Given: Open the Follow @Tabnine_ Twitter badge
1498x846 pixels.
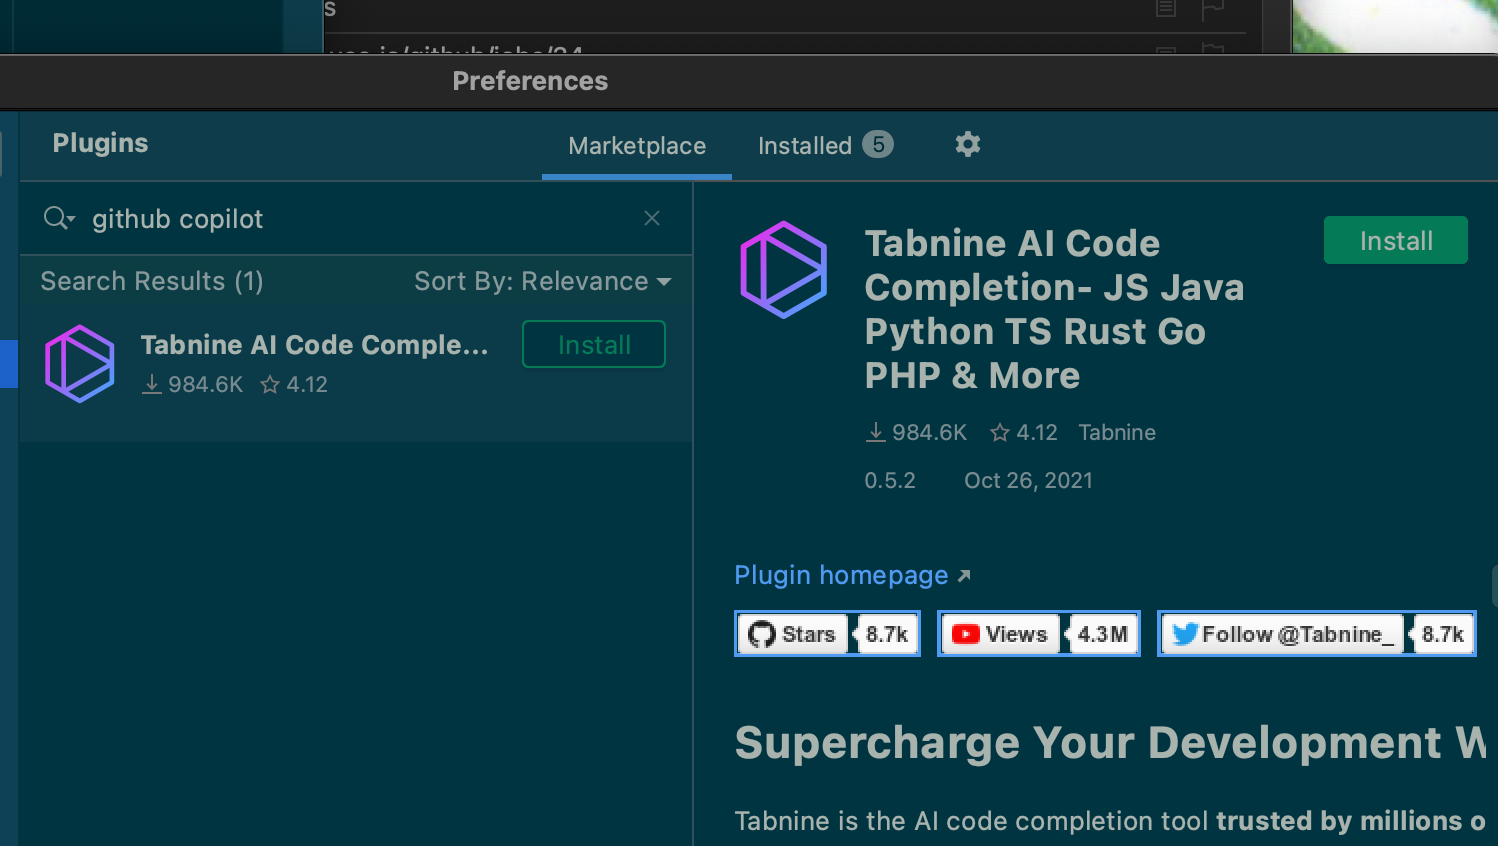Looking at the screenshot, I should 1317,634.
